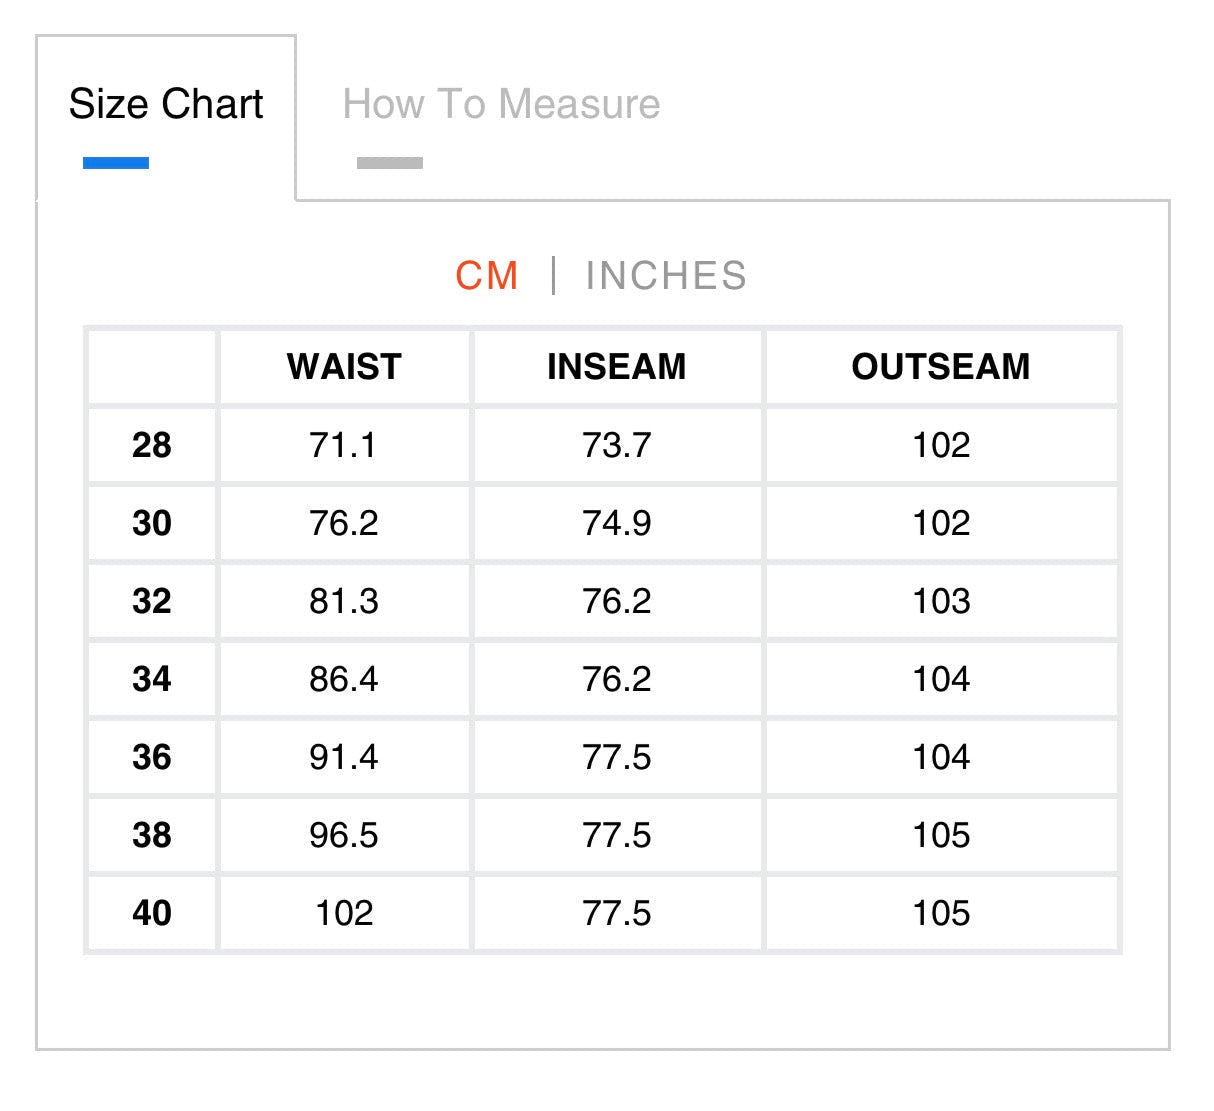Select the size 40 row label
Image resolution: width=1214 pixels, height=1111 pixels.
152,913
